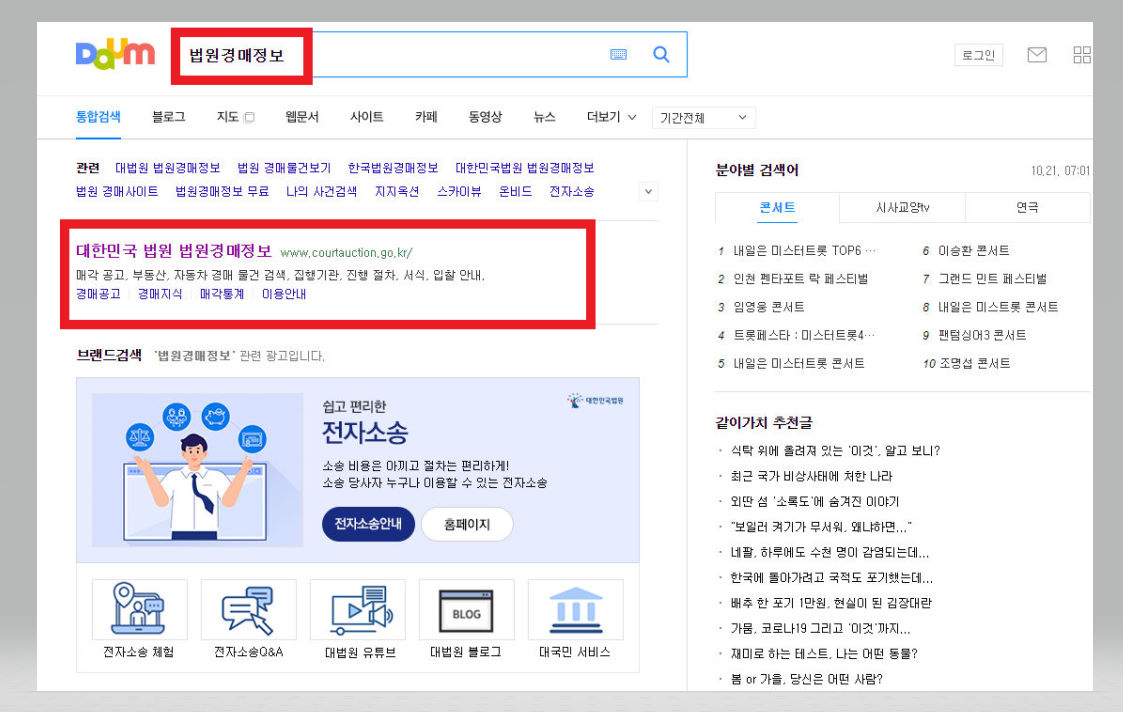
Task: Open article 배추 한 포기 1만원
Action: pos(831,603)
